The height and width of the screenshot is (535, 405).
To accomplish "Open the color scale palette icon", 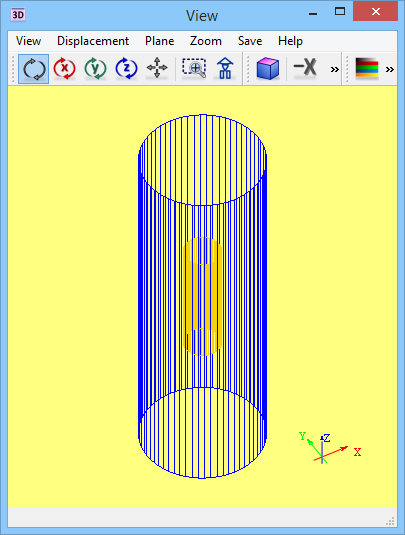I will coord(367,68).
